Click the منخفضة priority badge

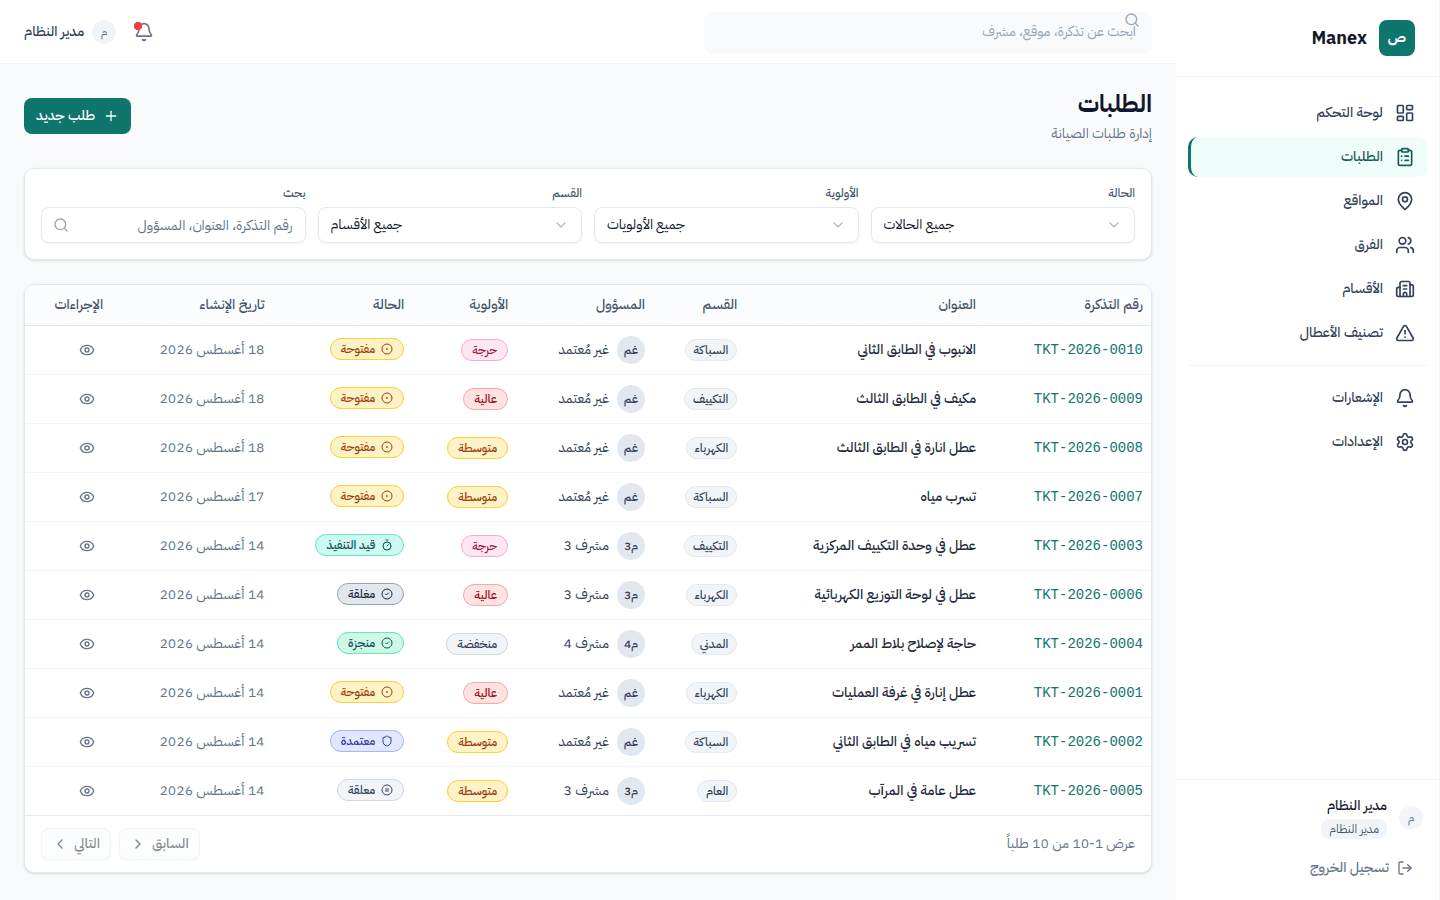coord(477,644)
